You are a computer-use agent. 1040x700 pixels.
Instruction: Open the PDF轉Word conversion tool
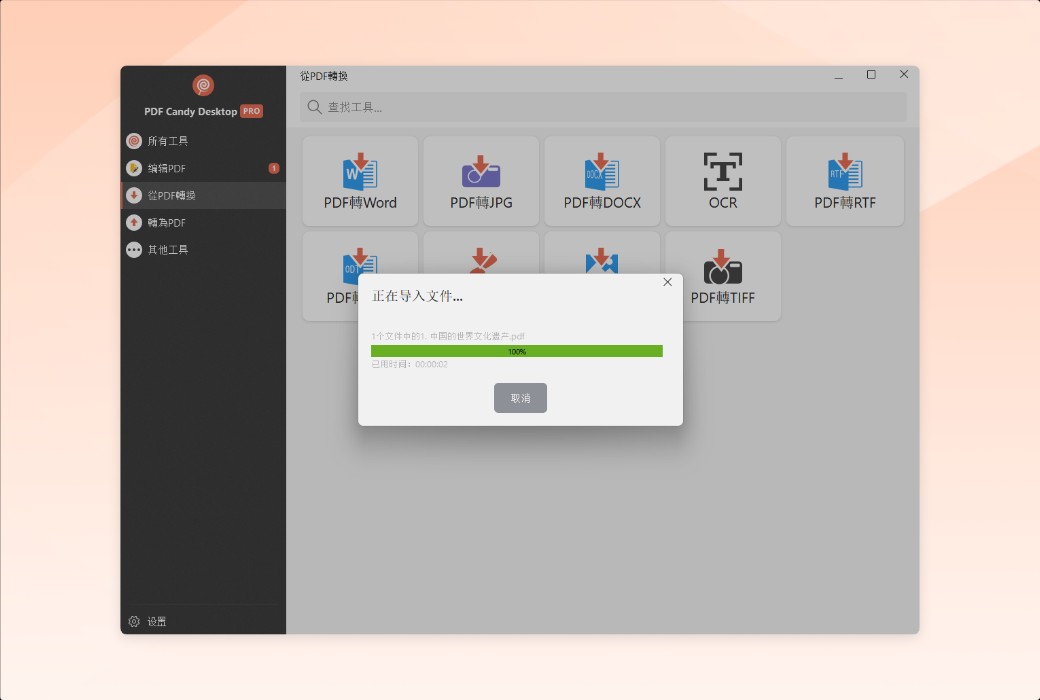[360, 181]
